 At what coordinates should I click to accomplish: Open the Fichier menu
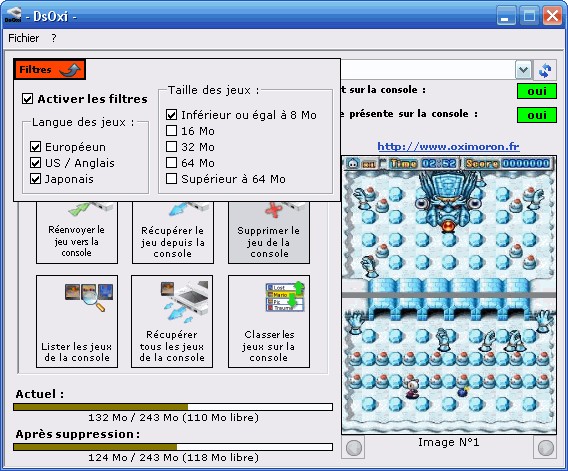coord(24,38)
